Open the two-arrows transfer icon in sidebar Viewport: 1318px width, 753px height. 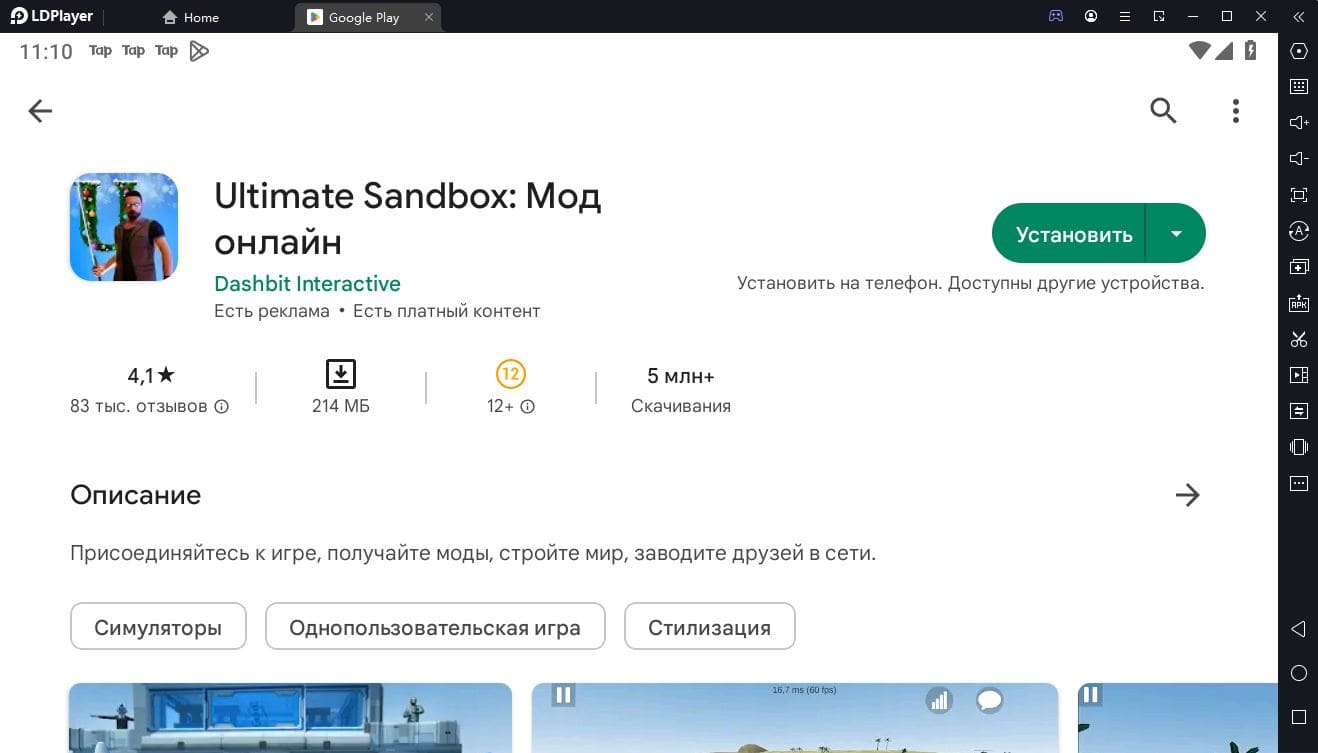pos(1299,411)
